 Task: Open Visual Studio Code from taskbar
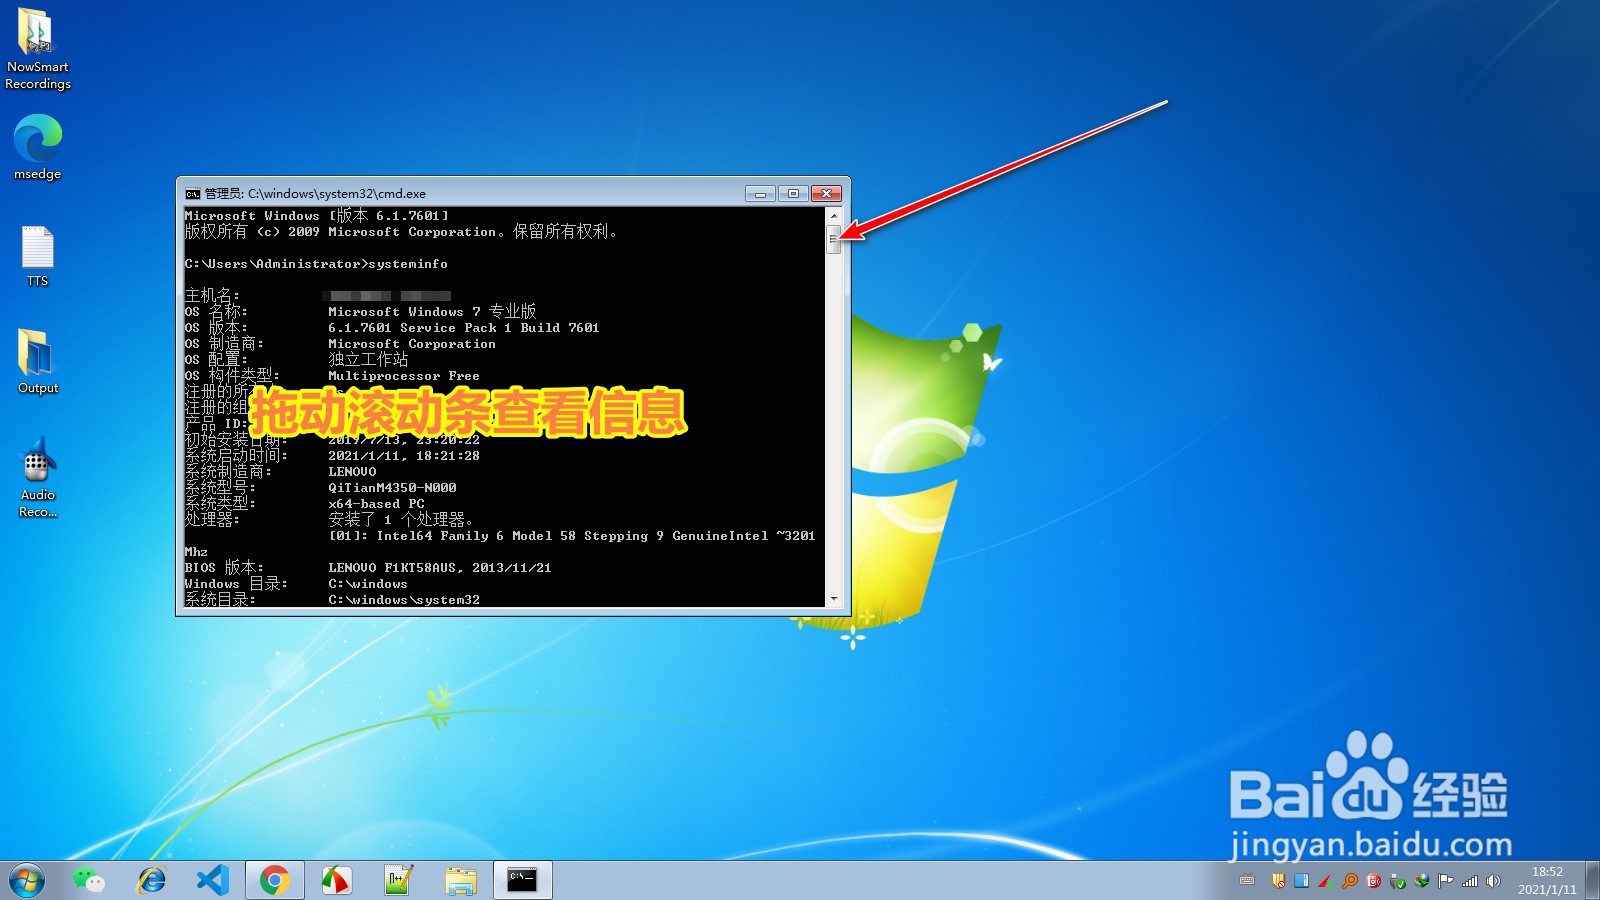[213, 880]
